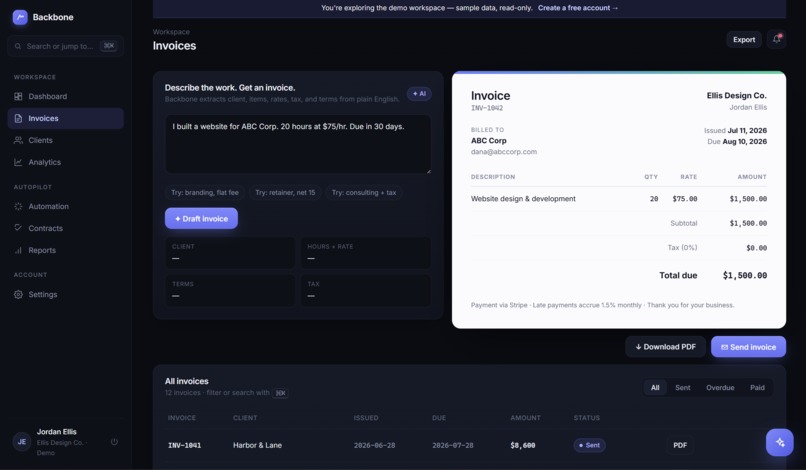This screenshot has height=470, width=806.
Task: Click the Sent status badge on INV-1041
Action: click(x=589, y=445)
